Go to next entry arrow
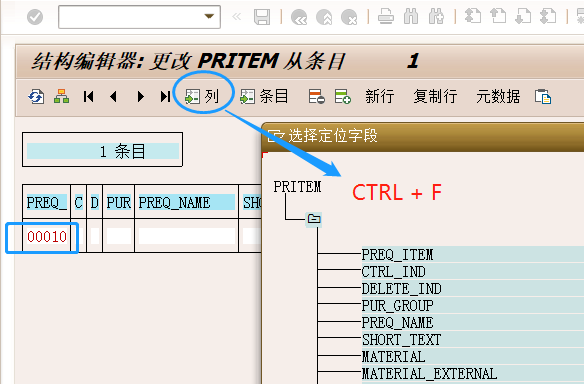The image size is (584, 384). [x=140, y=97]
